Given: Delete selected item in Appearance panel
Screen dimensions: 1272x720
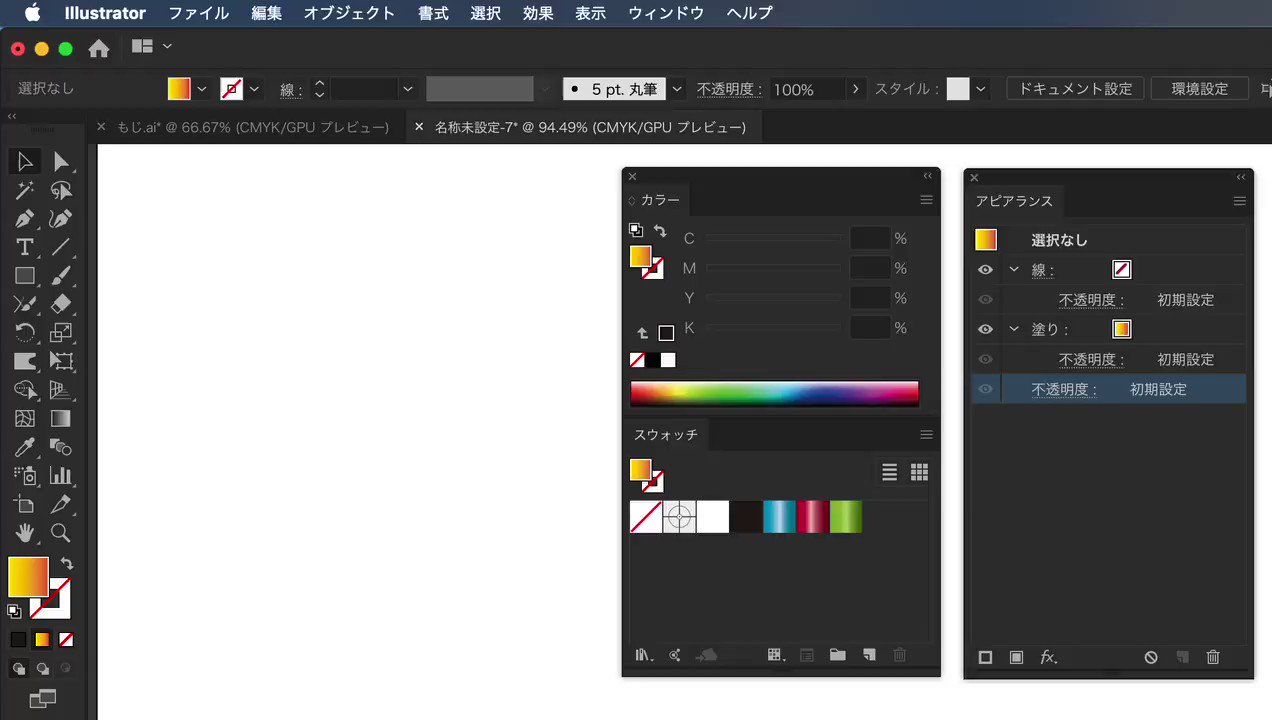Looking at the screenshot, I should (1213, 657).
